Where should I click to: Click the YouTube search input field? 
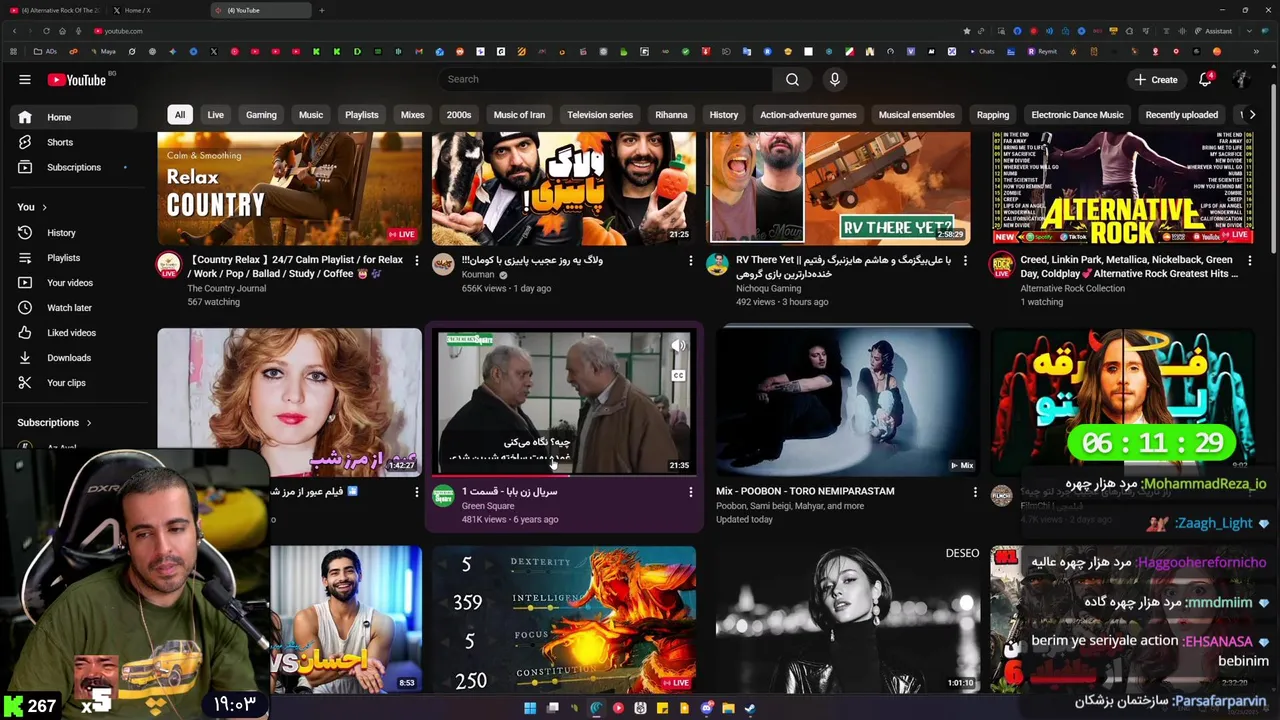click(605, 79)
